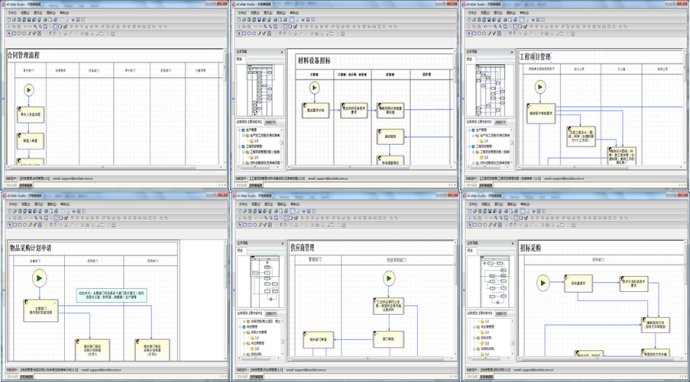Click the support email in 供应商管理 status bar
This screenshot has width=690, height=382.
pos(306,370)
